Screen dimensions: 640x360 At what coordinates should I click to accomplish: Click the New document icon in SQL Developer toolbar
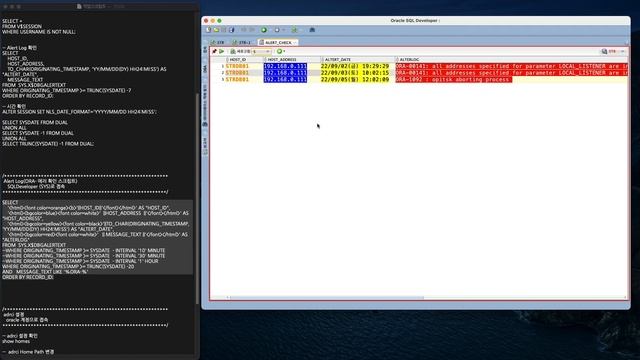(208, 30)
